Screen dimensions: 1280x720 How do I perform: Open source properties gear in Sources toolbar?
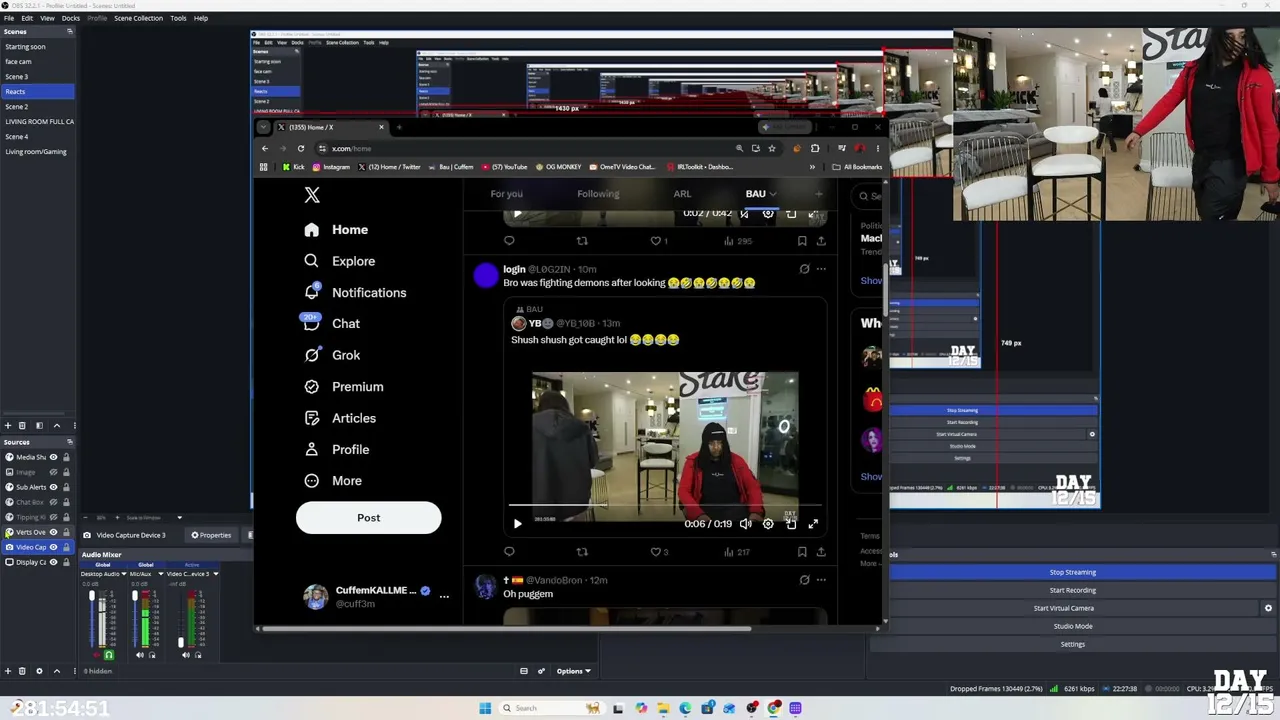39,671
